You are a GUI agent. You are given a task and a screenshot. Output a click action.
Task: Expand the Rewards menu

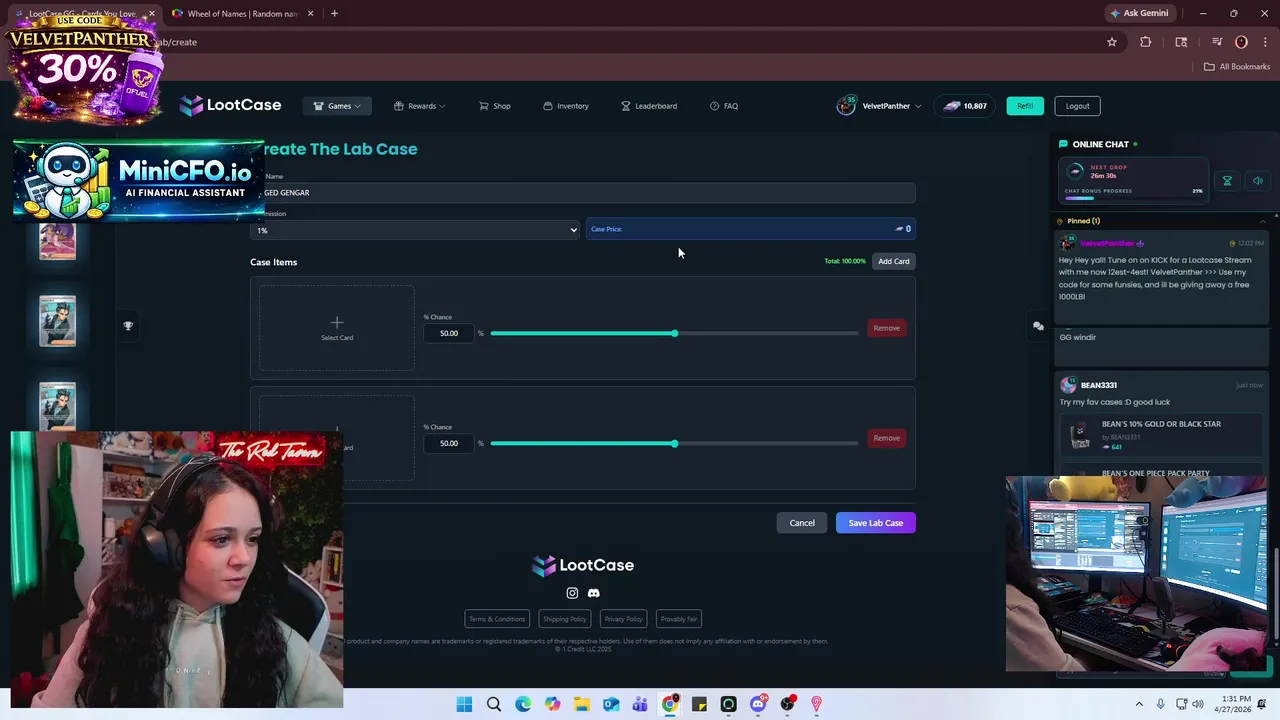[419, 106]
